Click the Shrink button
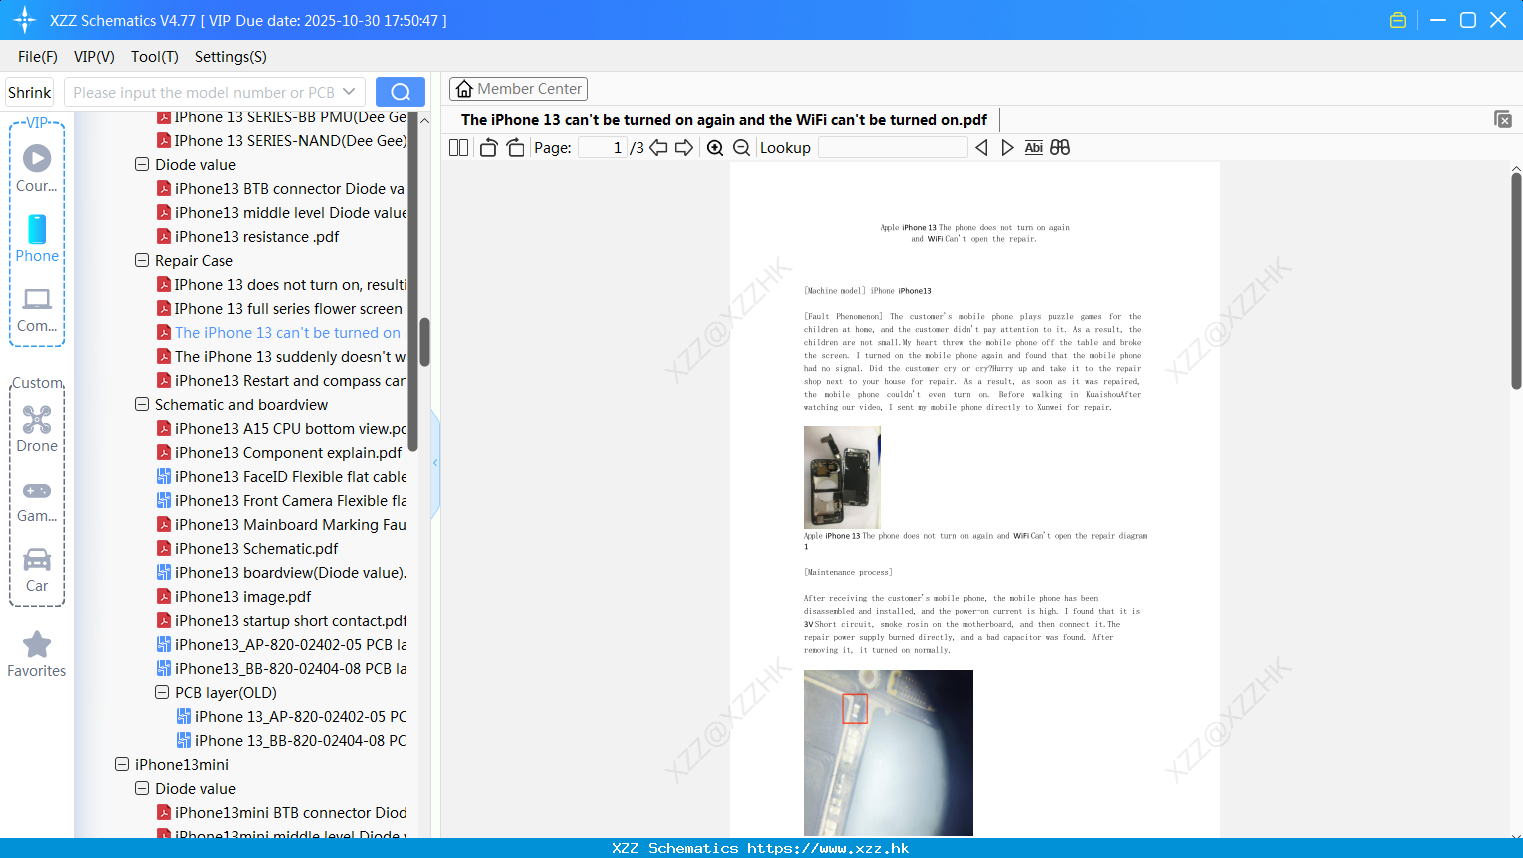Screen dimensions: 1523x858 click(30, 92)
